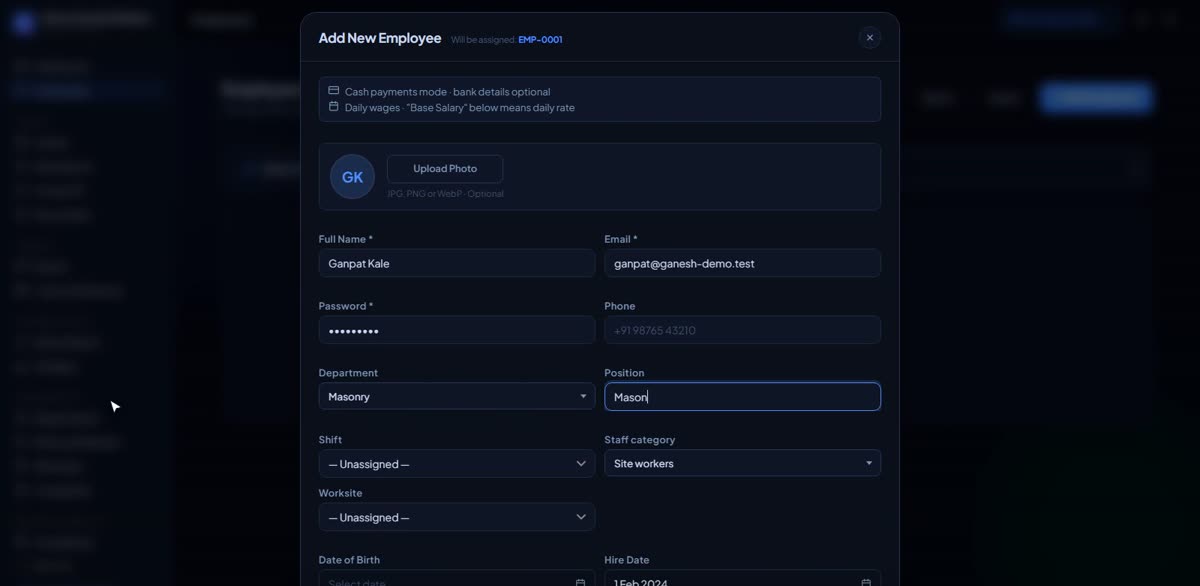Screen dimensions: 1200x586
Task: Close the Add New Employee dialog
Action: tap(869, 38)
